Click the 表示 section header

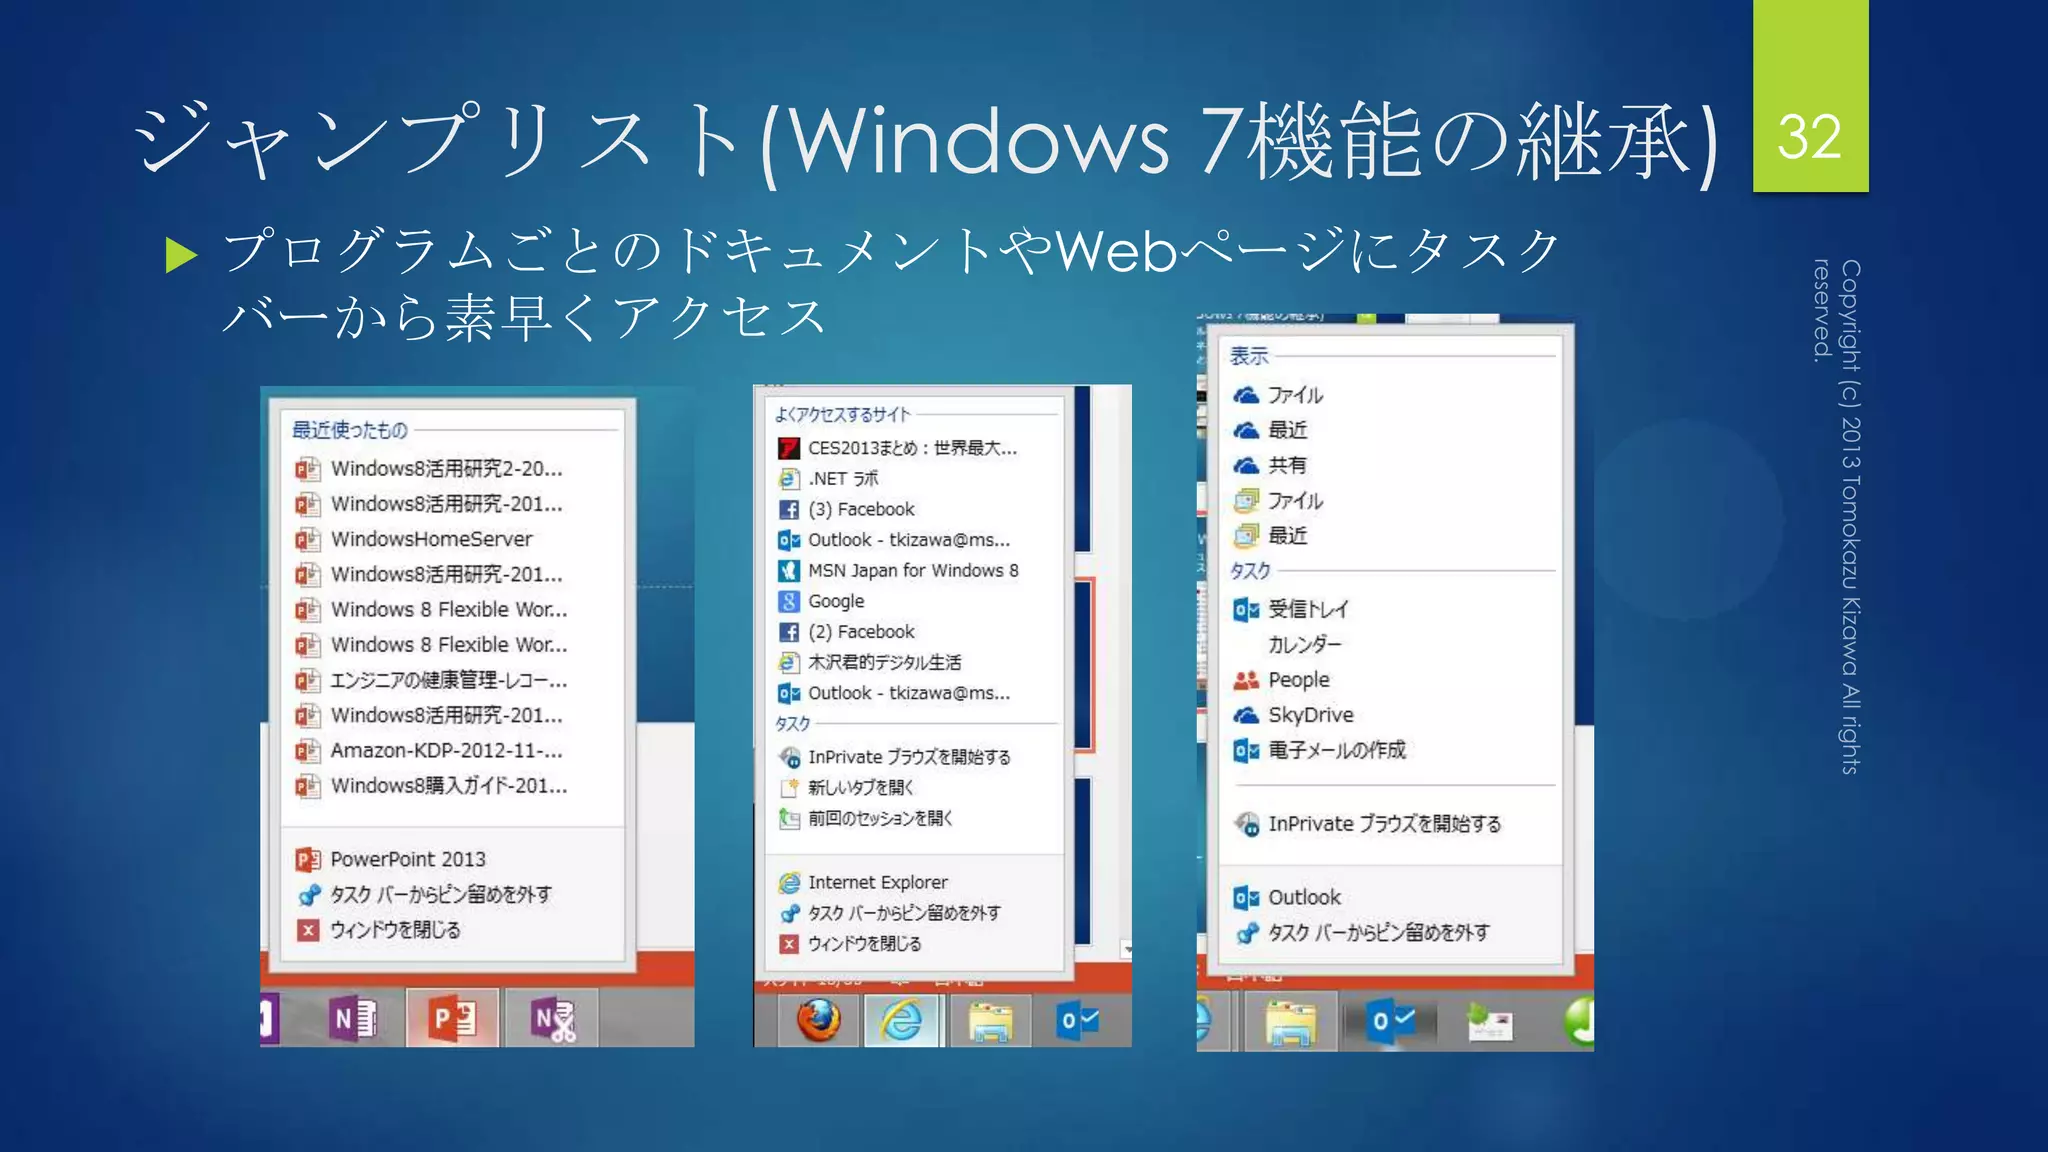1249,356
